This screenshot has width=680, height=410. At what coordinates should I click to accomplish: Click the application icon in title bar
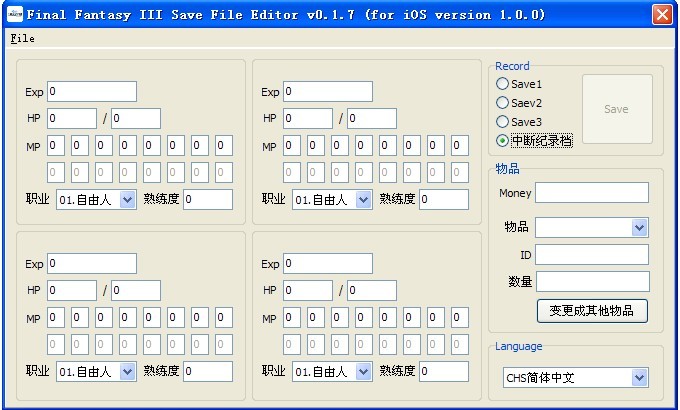(x=15, y=15)
